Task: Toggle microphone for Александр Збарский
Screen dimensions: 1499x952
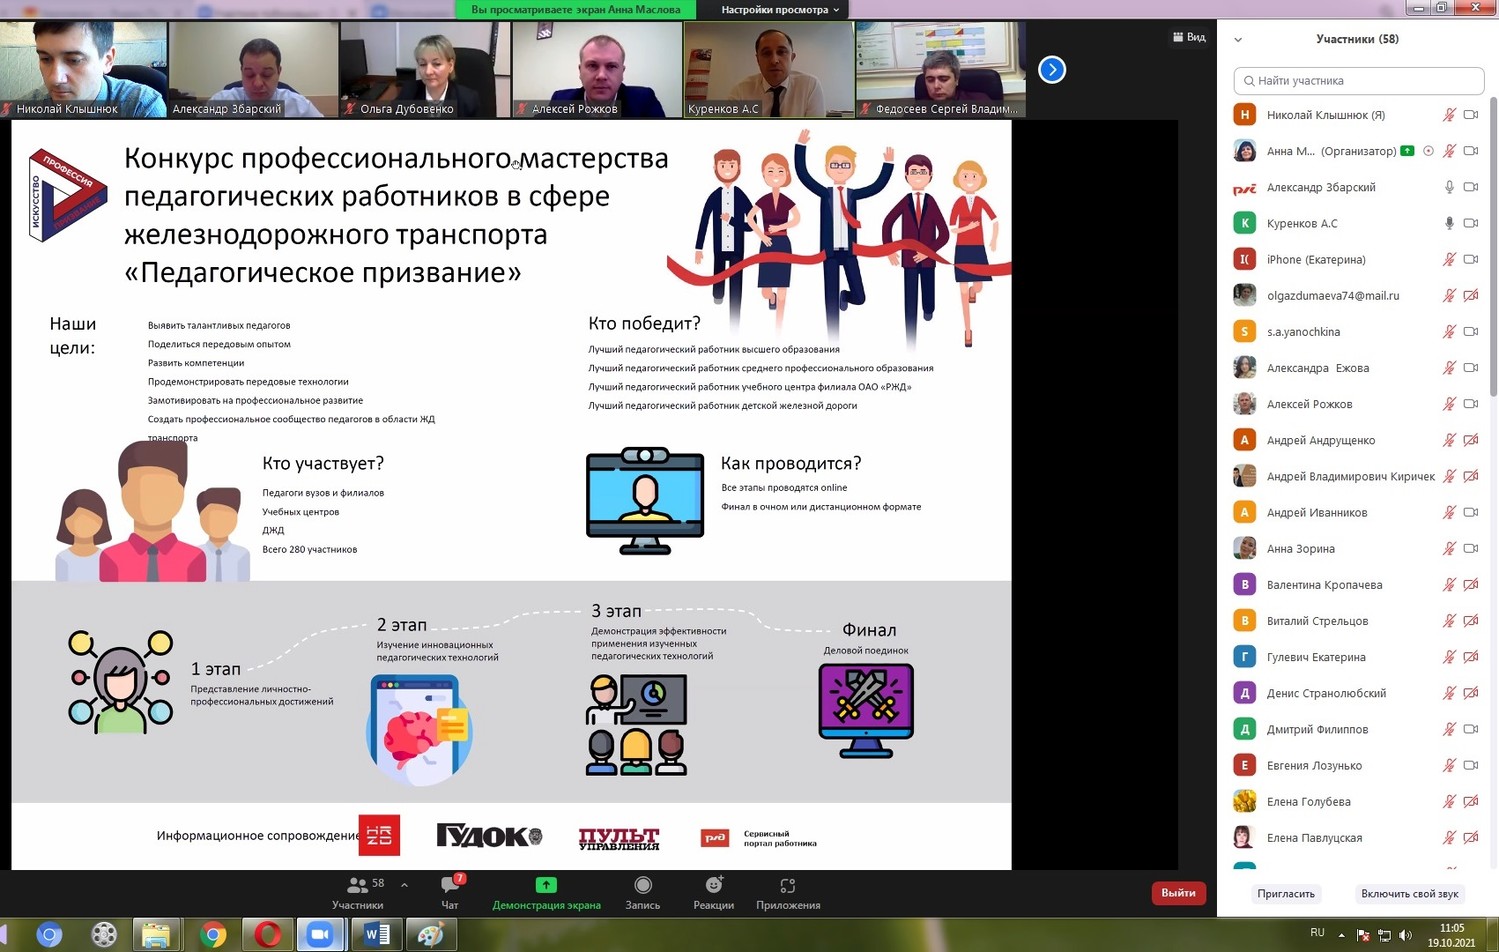Action: [x=1449, y=187]
